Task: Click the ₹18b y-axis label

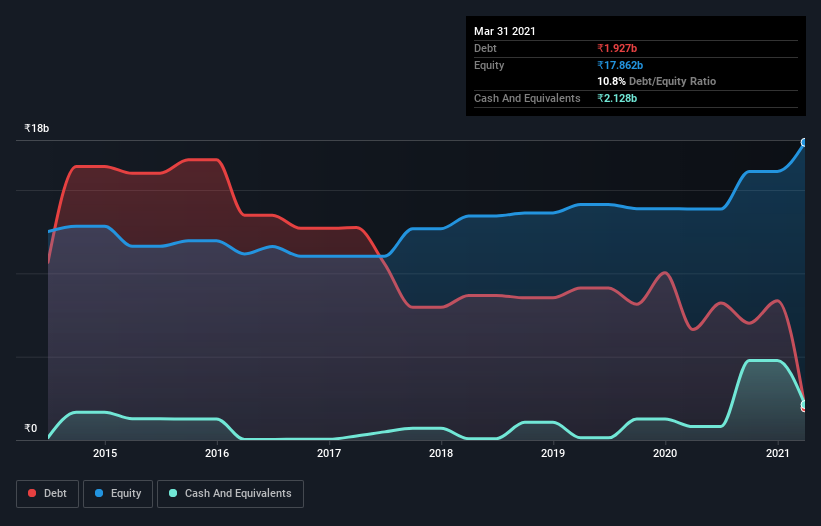Action: [x=37, y=128]
